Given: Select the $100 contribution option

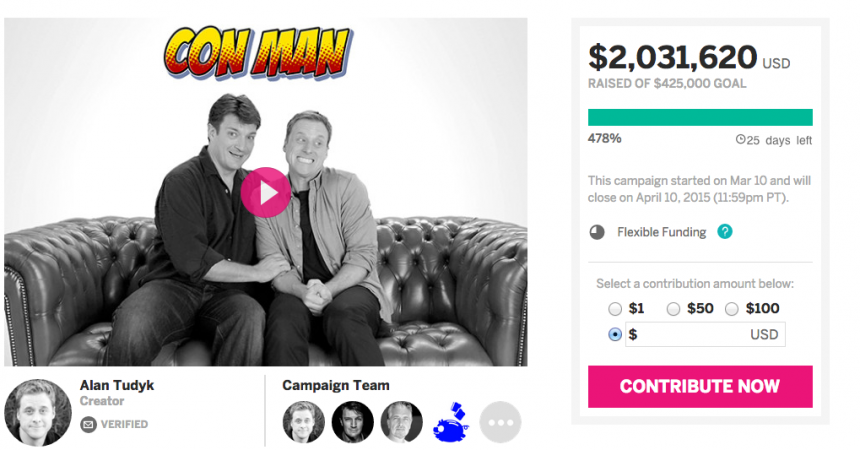Looking at the screenshot, I should 732,309.
